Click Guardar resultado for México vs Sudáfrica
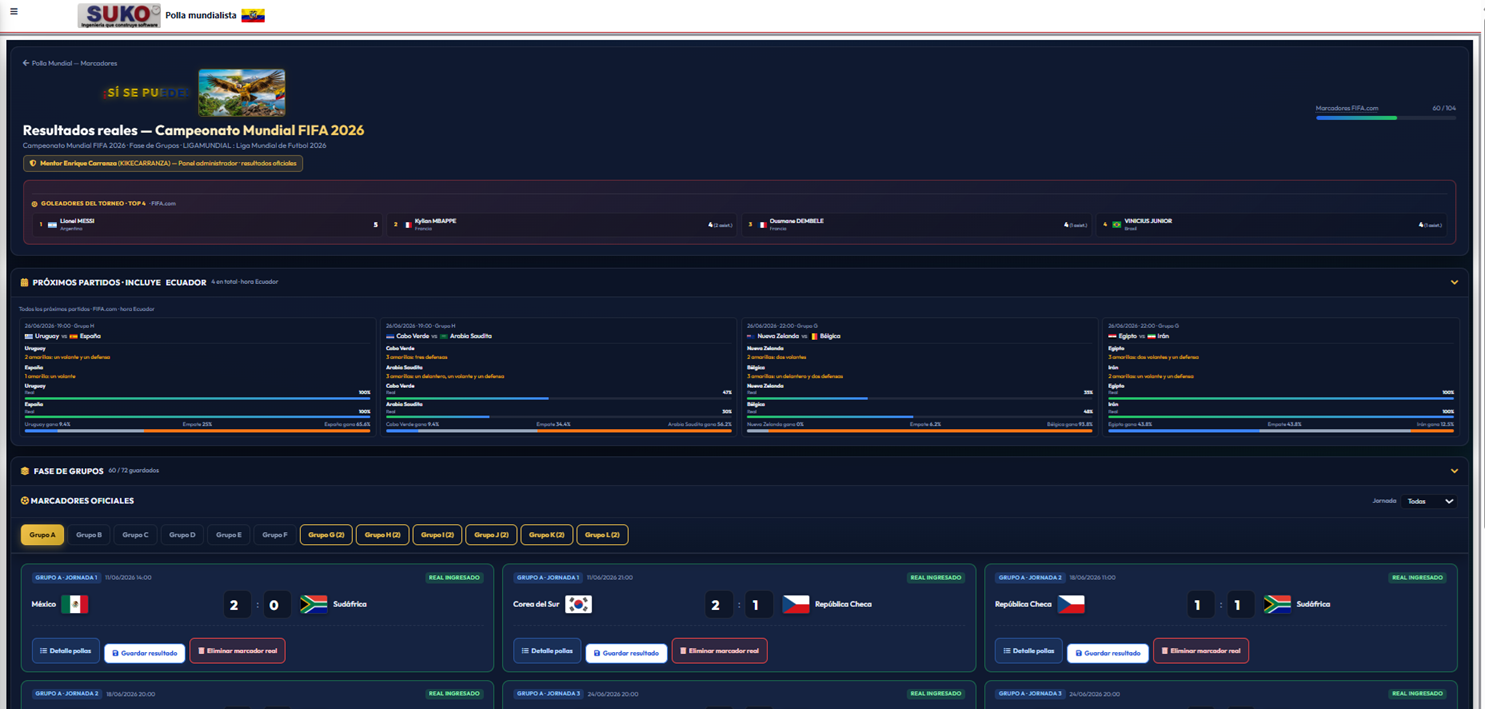 pos(145,653)
